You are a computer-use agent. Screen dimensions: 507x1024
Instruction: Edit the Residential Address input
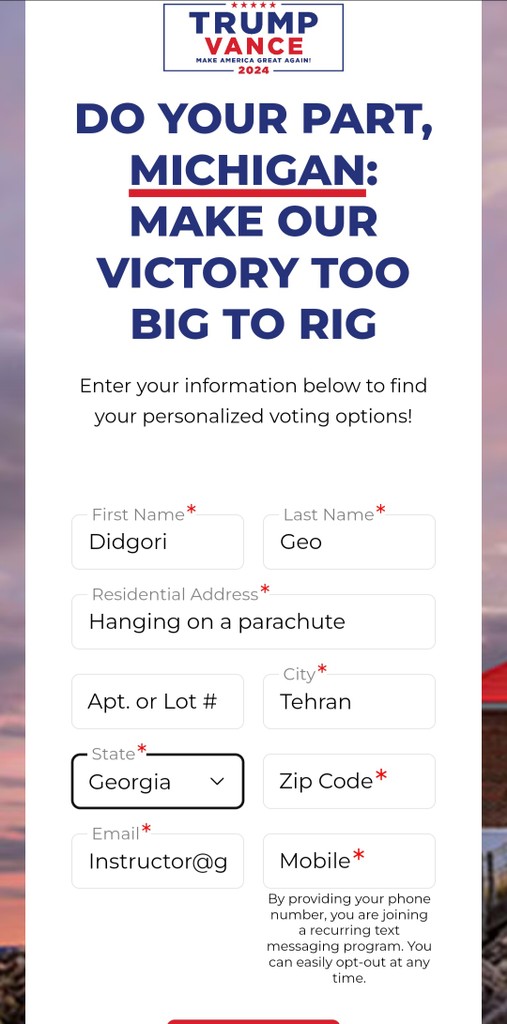254,622
